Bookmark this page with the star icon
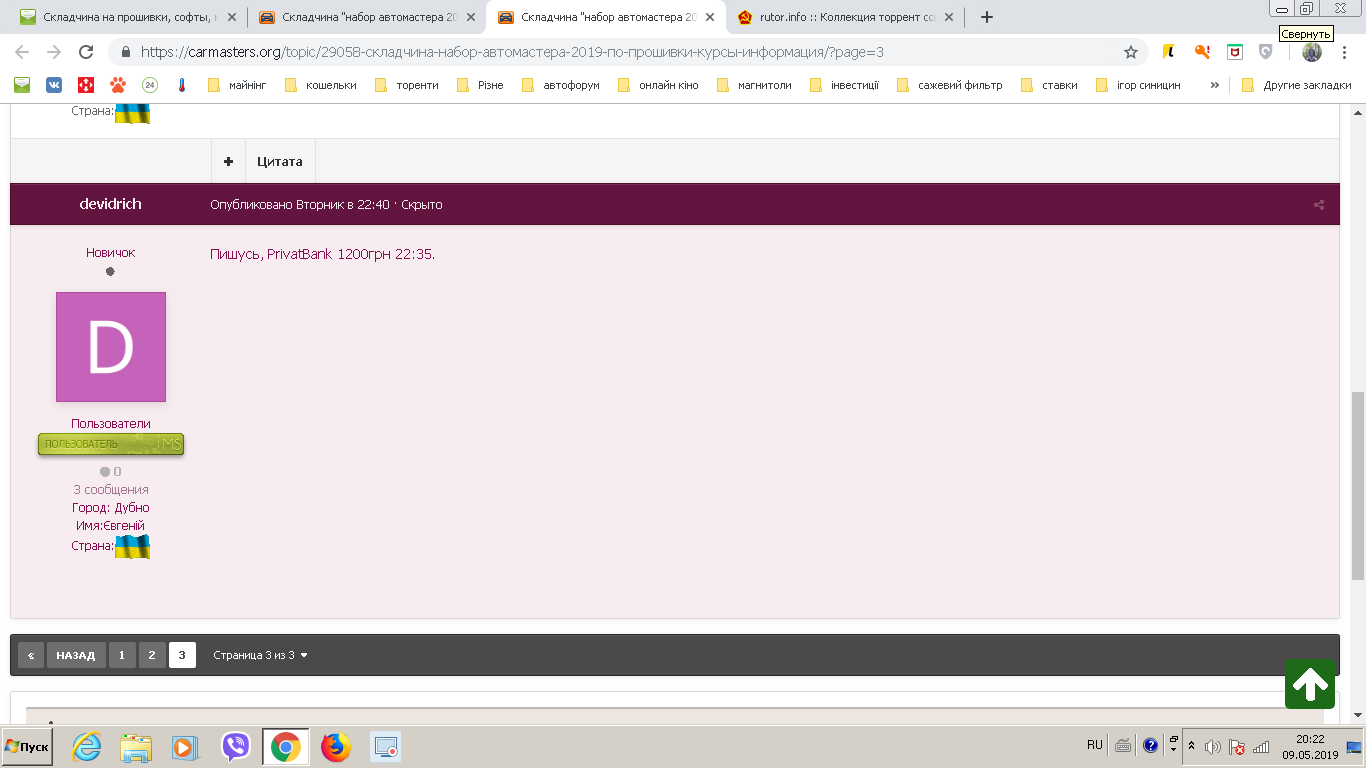The image size is (1366, 768). click(x=1131, y=52)
